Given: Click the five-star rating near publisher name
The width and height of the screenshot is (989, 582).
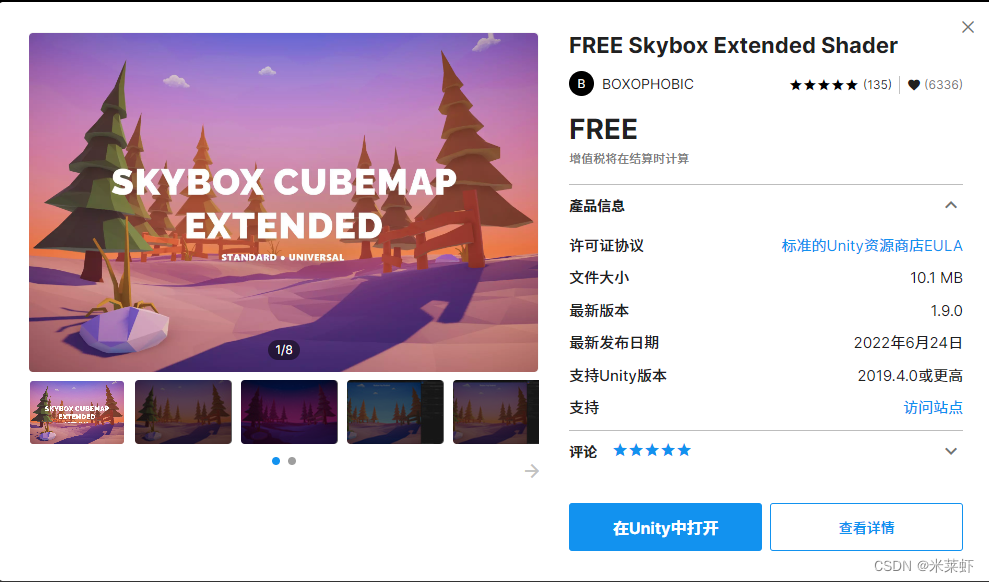Looking at the screenshot, I should tap(823, 84).
